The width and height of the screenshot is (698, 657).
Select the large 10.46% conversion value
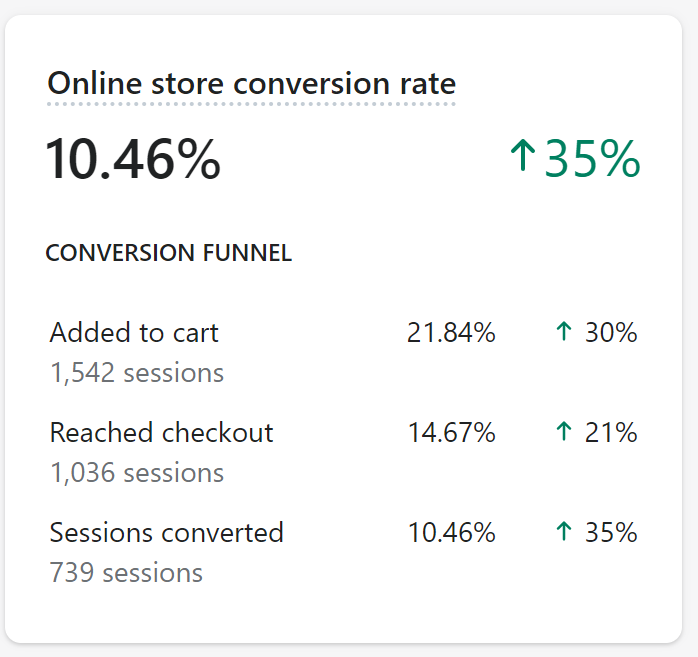133,158
